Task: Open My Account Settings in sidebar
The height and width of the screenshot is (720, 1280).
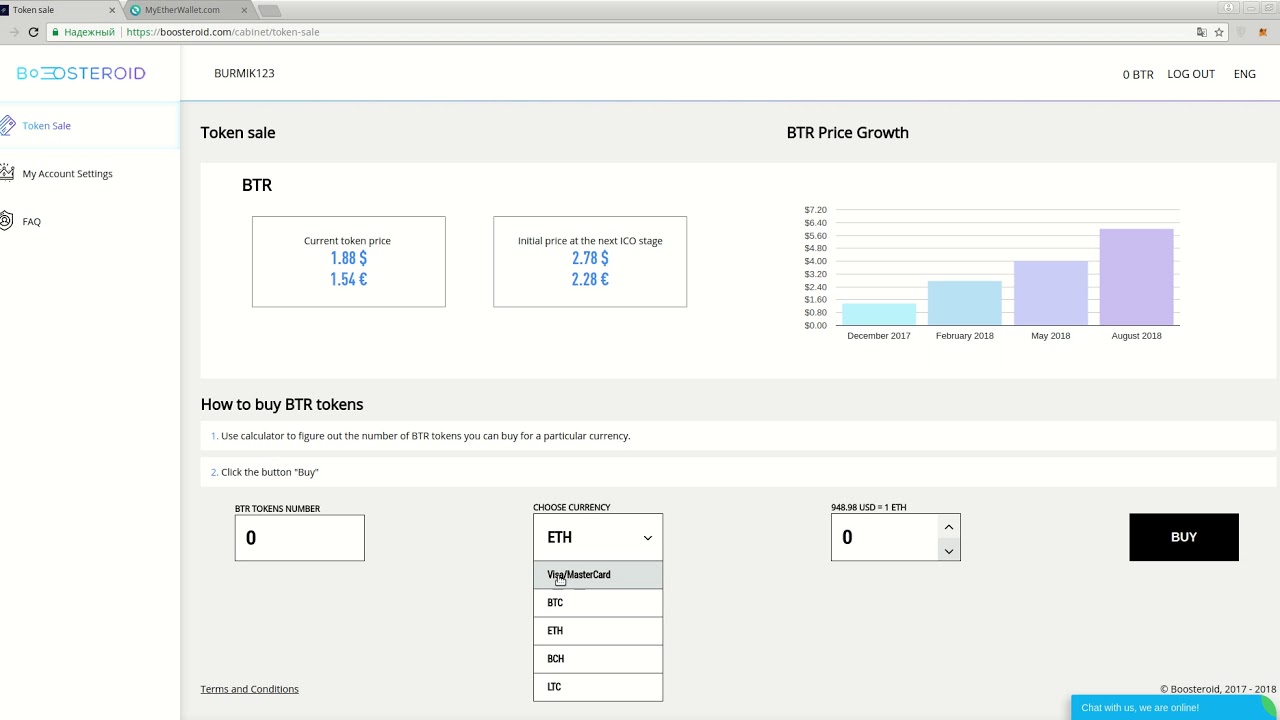Action: pos(67,174)
